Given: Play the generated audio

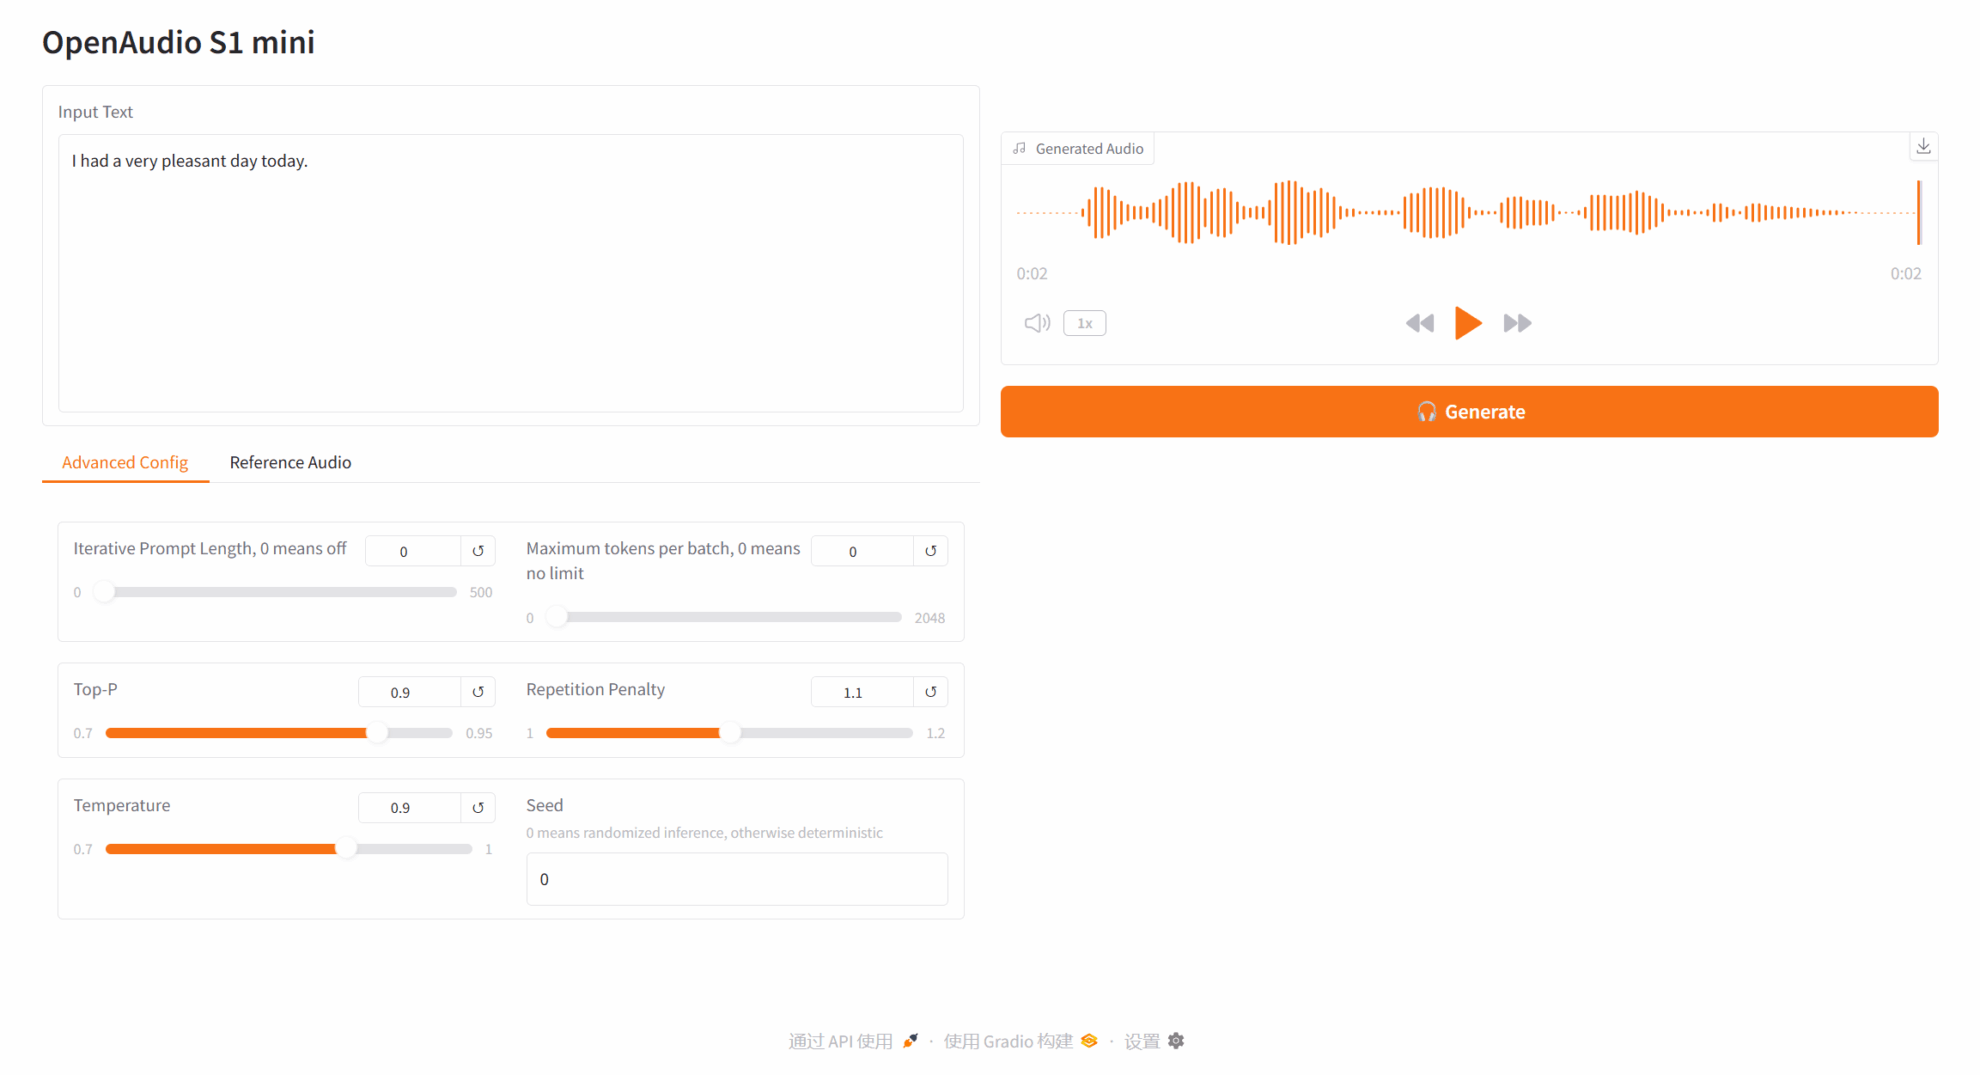Looking at the screenshot, I should coord(1467,323).
